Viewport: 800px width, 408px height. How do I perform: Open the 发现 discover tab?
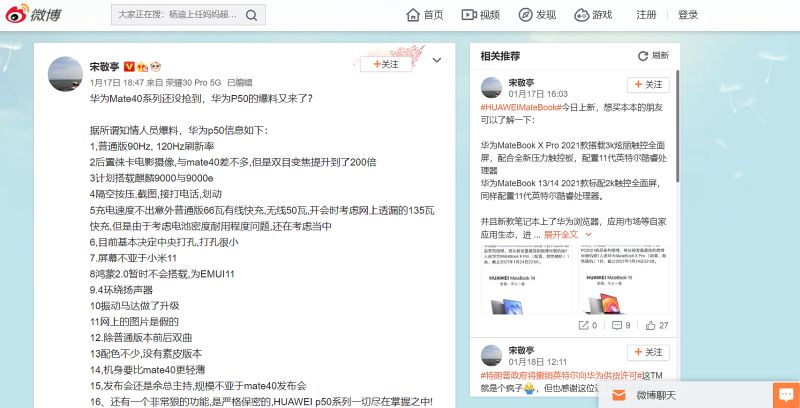tap(537, 15)
